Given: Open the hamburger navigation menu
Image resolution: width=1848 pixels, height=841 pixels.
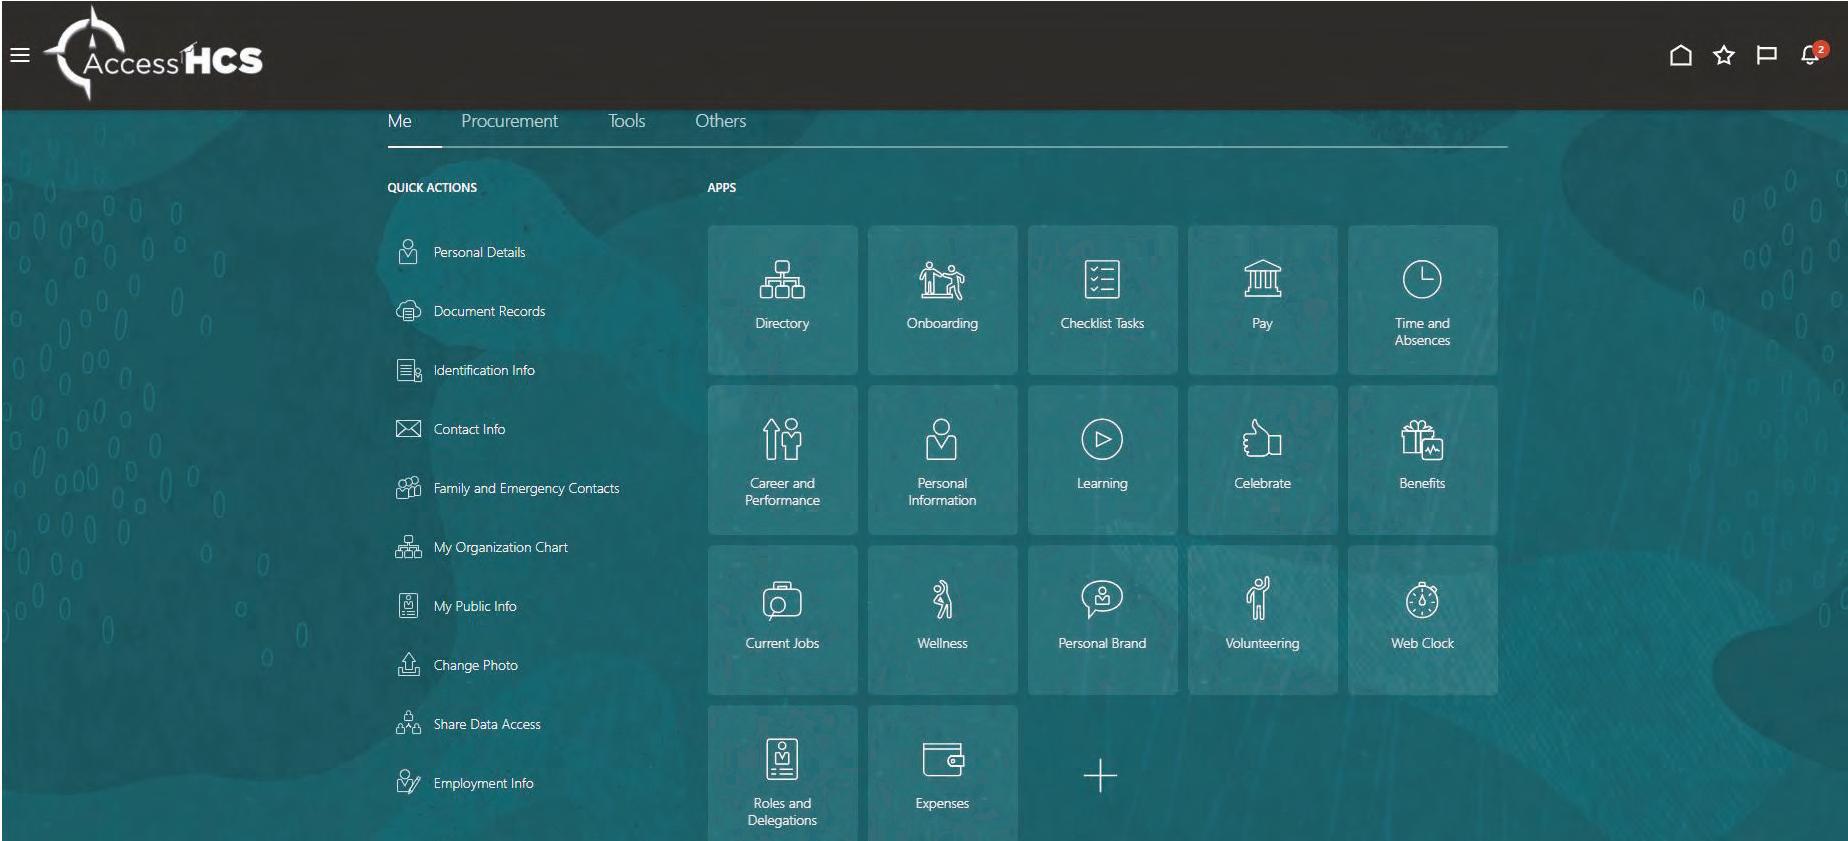Looking at the screenshot, I should point(20,55).
